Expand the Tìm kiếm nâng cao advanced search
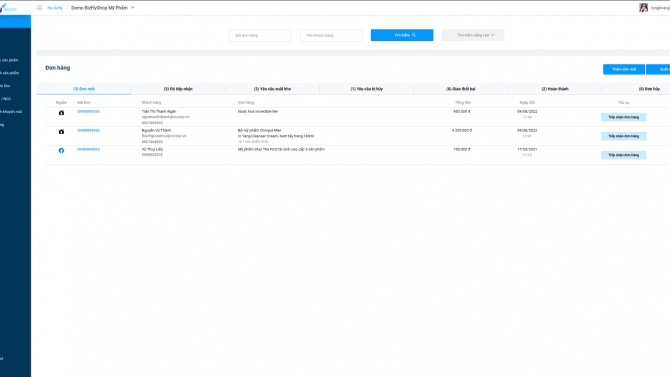Image resolution: width=670 pixels, height=377 pixels. [x=473, y=35]
